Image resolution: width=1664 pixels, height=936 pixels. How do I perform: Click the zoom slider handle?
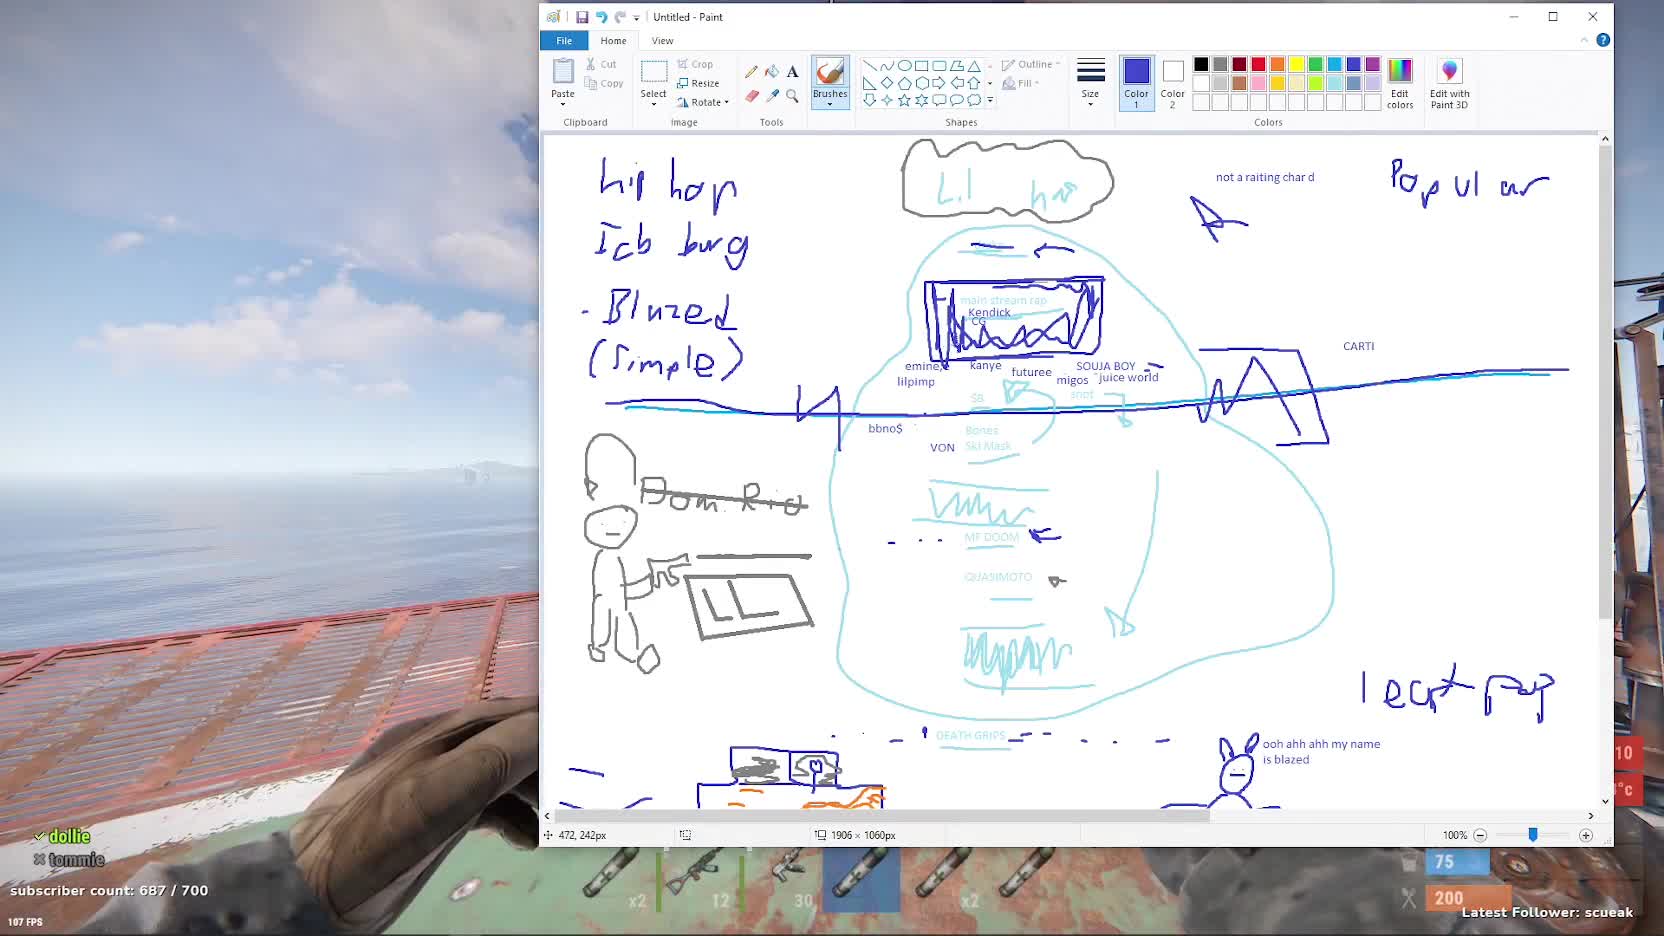(x=1532, y=835)
